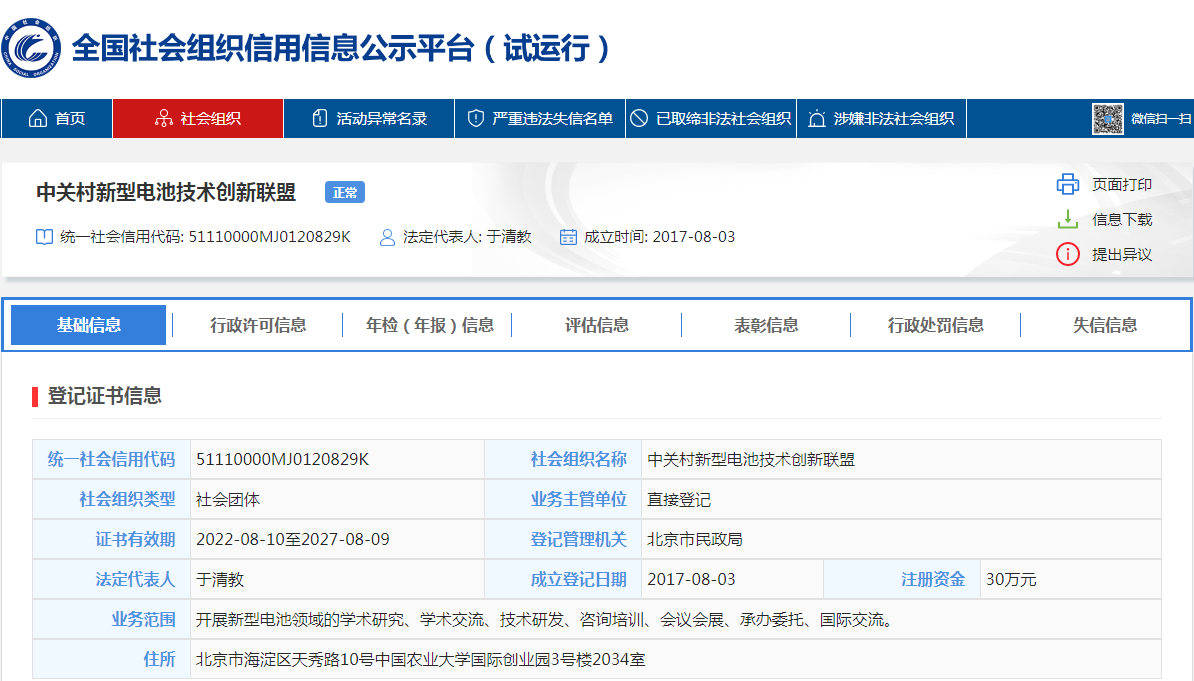Click the alarm icon for 涉嫌非法社会组织
Screen dimensions: 1194x681
pyautogui.click(x=816, y=119)
